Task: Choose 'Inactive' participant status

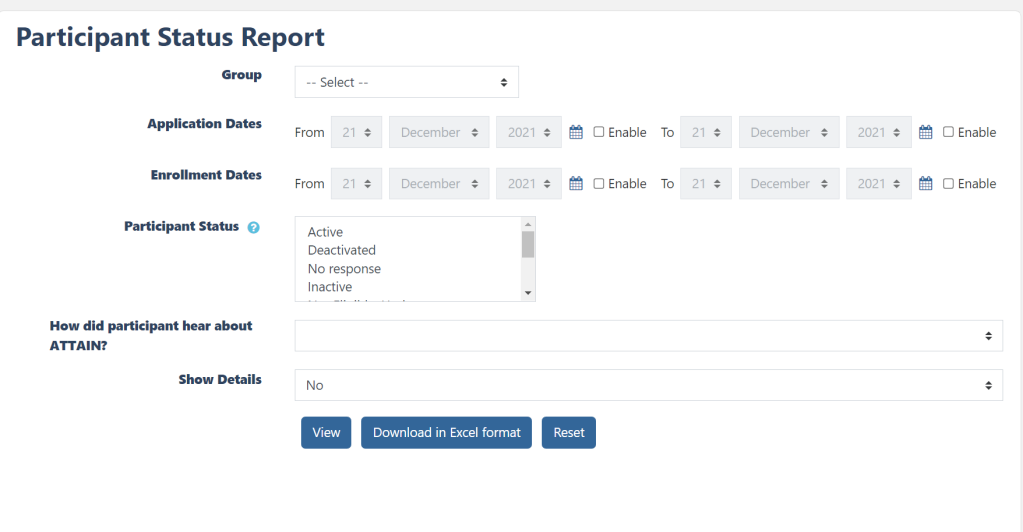Action: [330, 287]
